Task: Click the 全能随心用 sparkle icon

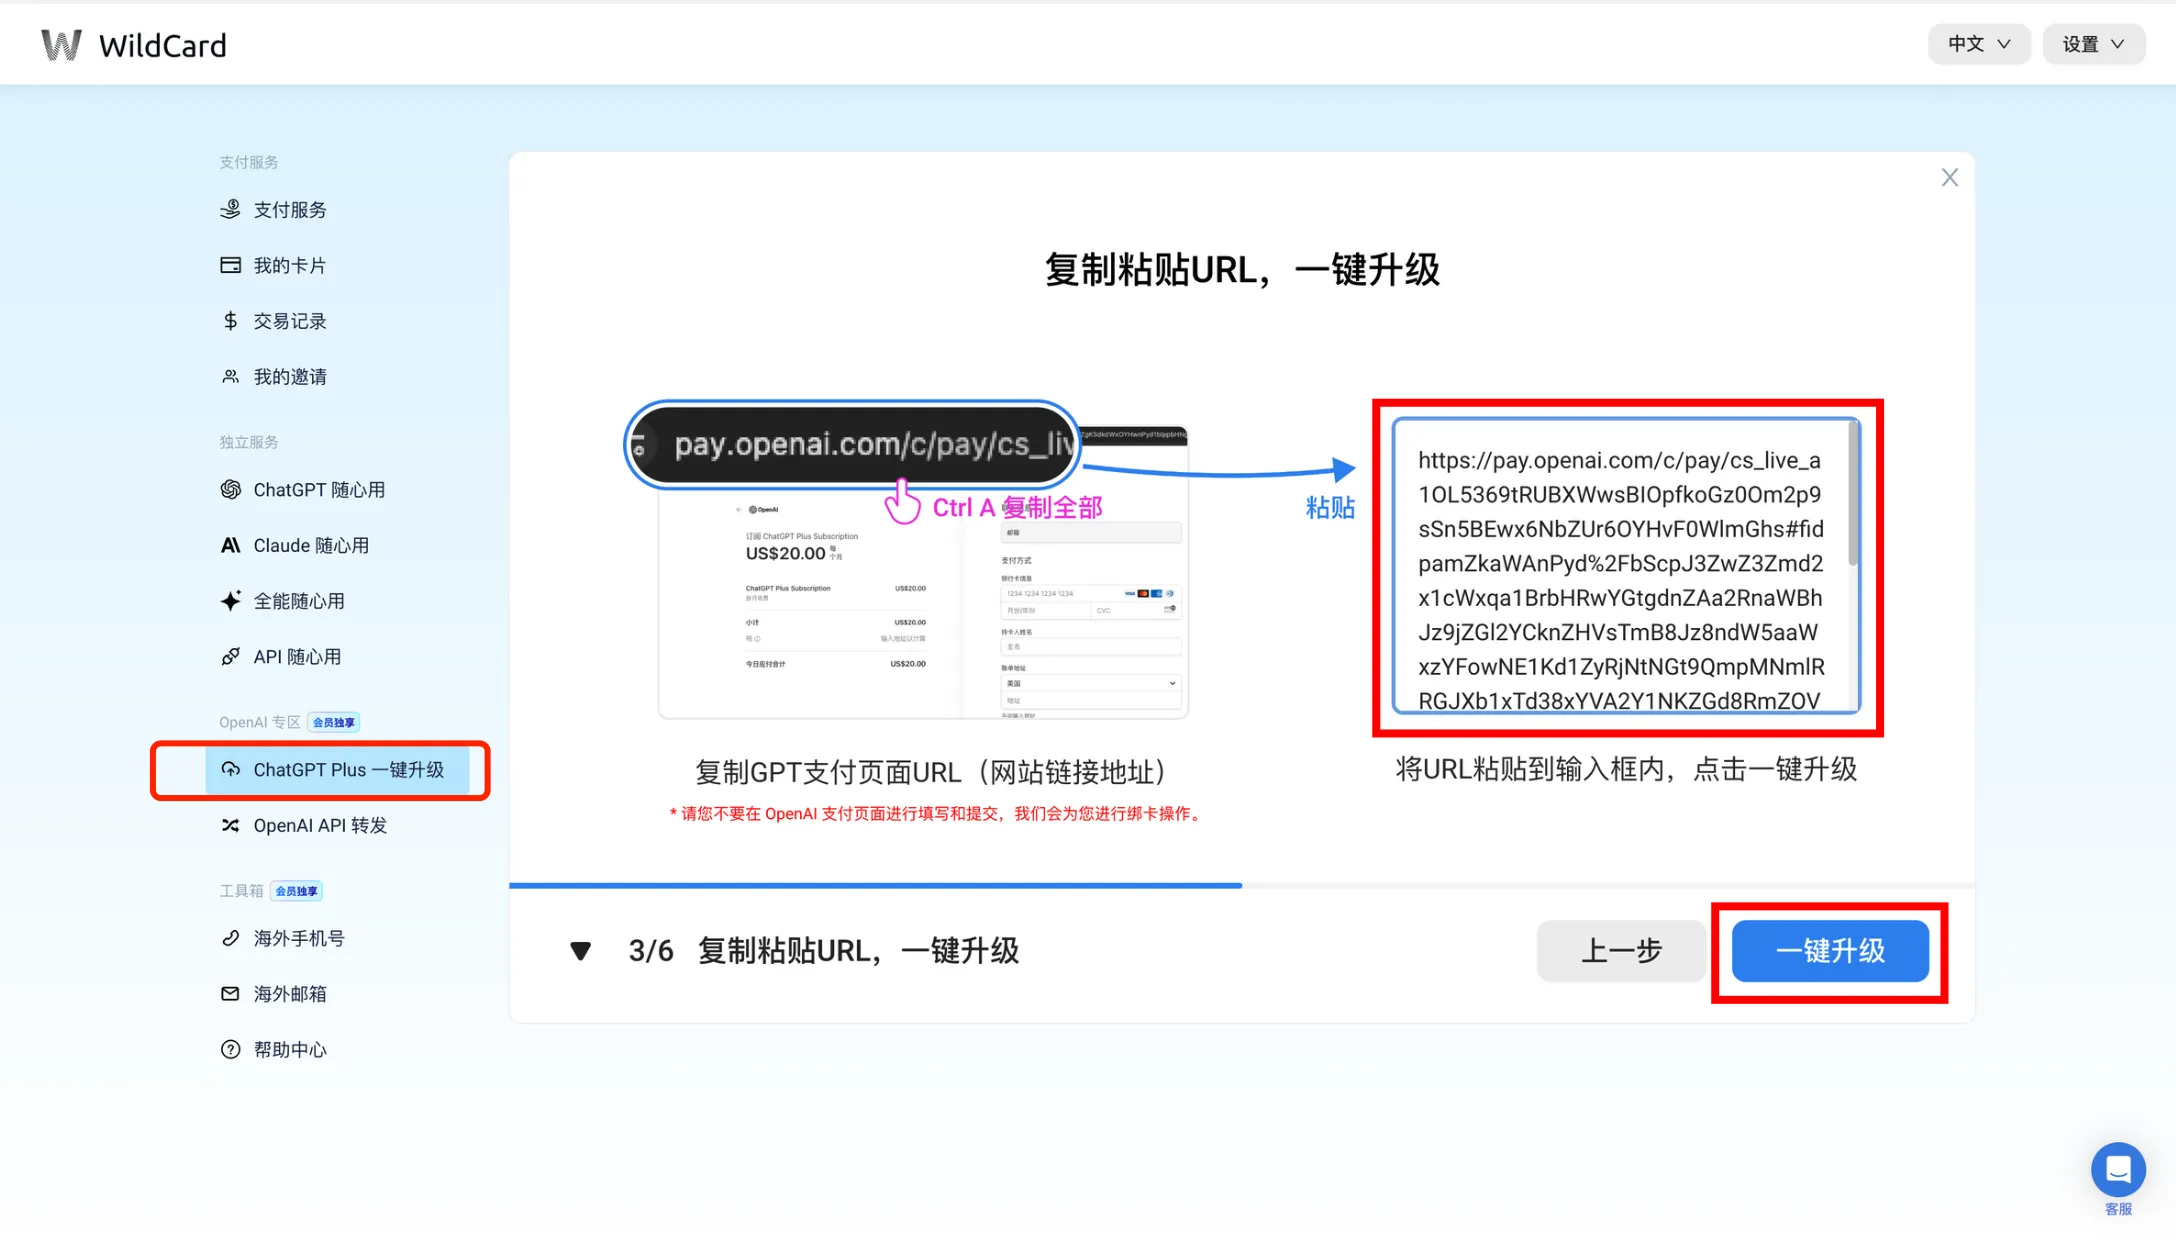Action: coord(231,601)
